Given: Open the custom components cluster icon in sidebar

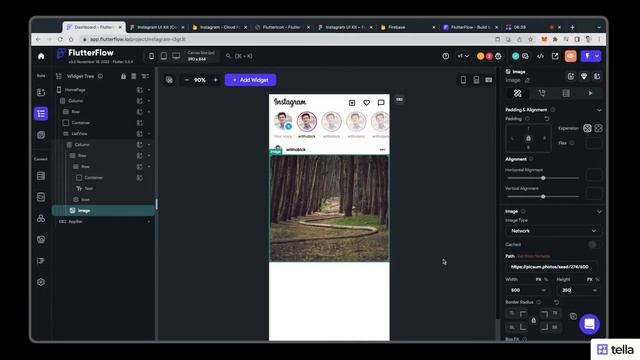Looking at the screenshot, I should tap(41, 218).
